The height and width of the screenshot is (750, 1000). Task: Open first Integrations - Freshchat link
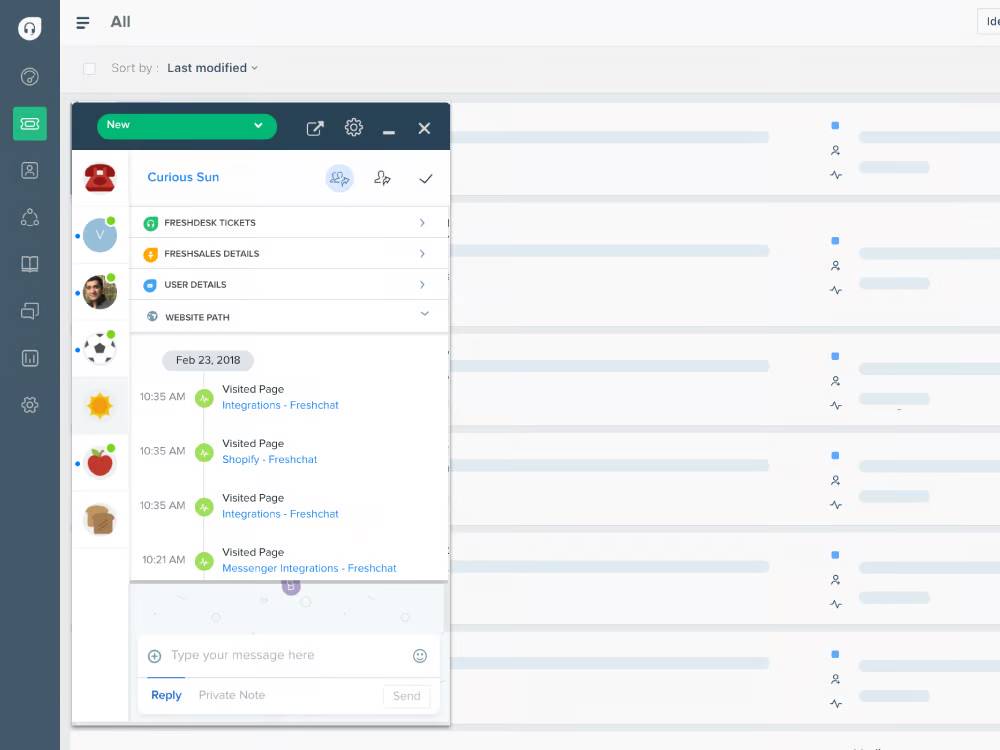coord(280,405)
